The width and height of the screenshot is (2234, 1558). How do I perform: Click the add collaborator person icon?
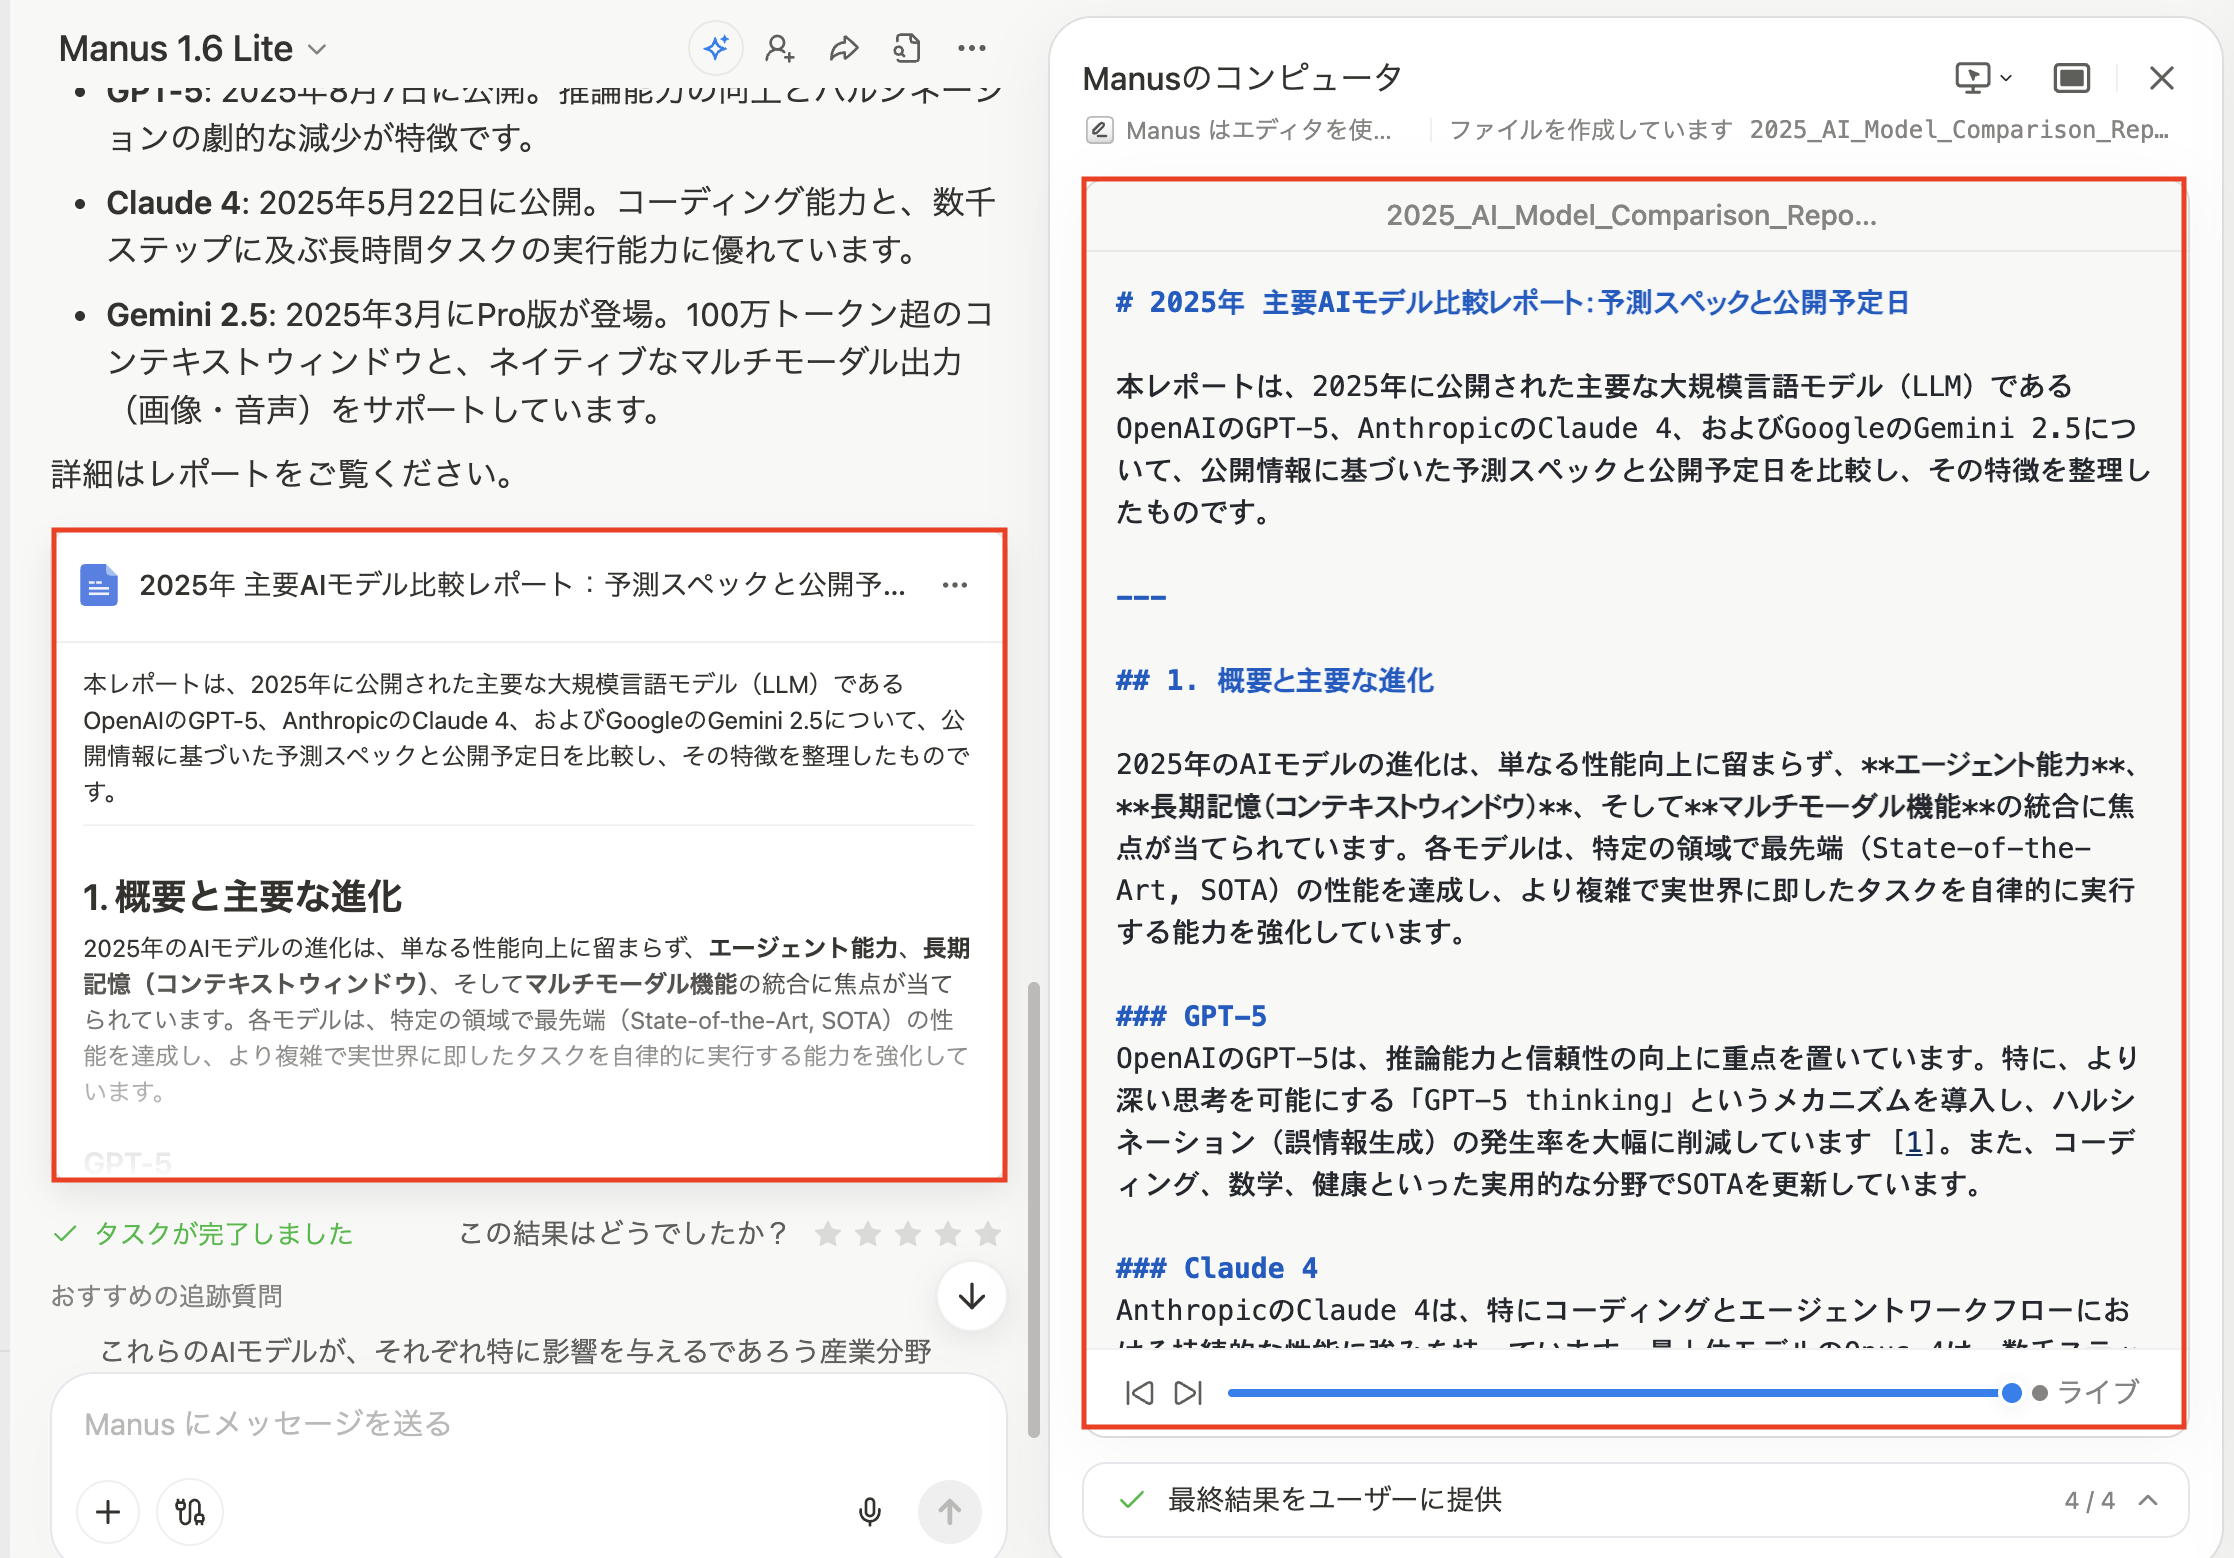click(x=779, y=48)
